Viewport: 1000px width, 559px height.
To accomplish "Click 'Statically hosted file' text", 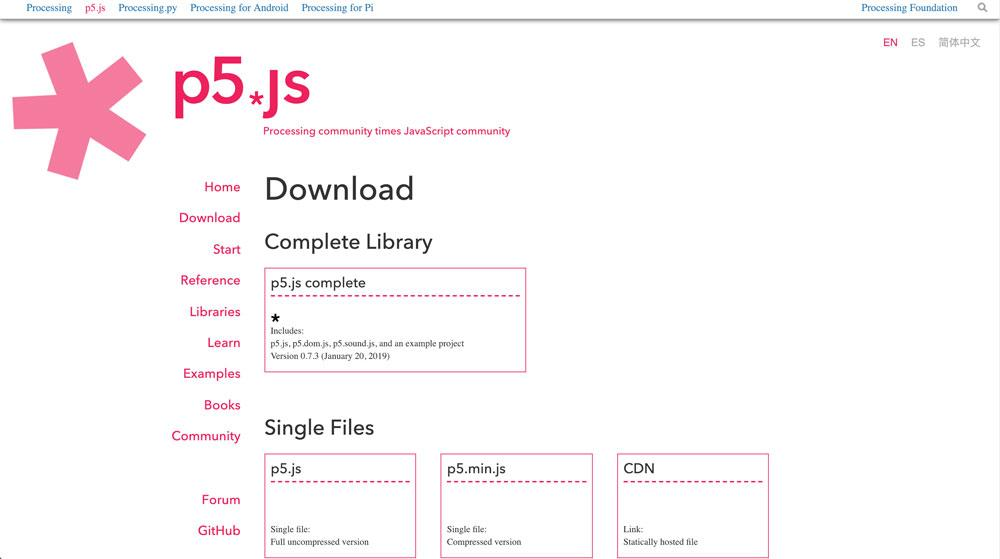I will pos(661,542).
